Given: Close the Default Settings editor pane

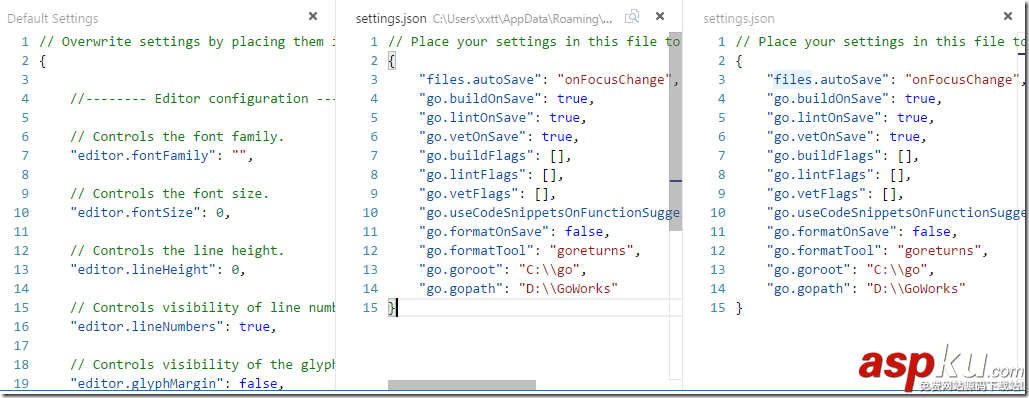Looking at the screenshot, I should tap(313, 16).
